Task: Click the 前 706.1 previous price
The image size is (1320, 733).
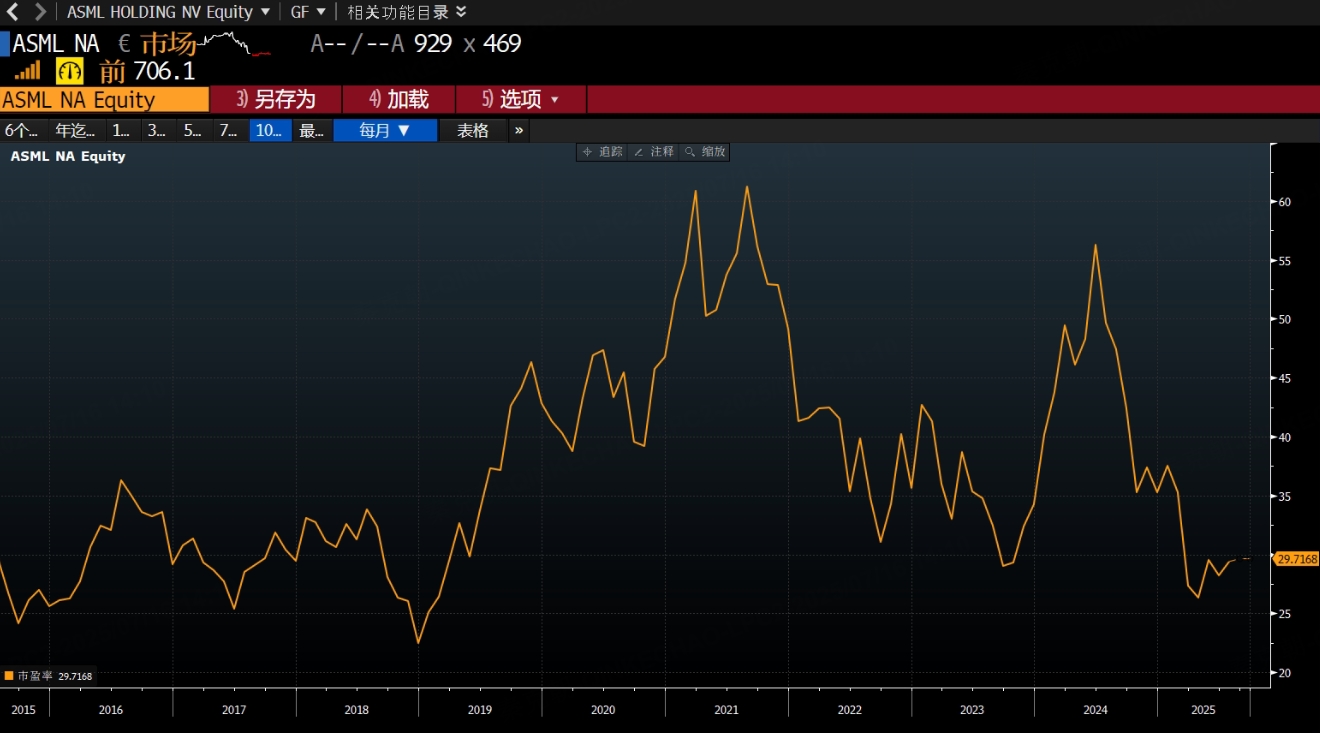Action: pyautogui.click(x=147, y=71)
